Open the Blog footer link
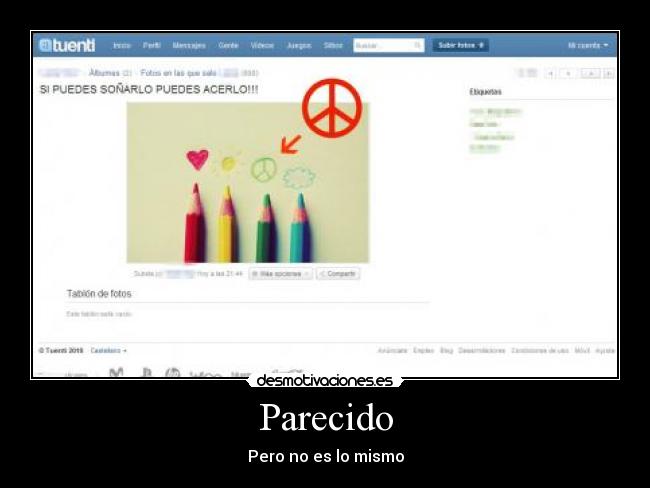 [x=446, y=351]
